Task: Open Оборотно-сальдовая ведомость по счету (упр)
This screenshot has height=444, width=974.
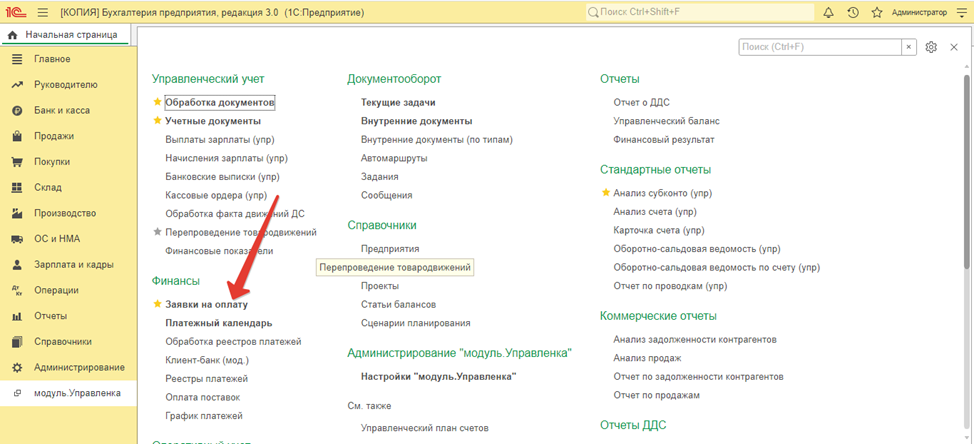Action: pos(717,268)
